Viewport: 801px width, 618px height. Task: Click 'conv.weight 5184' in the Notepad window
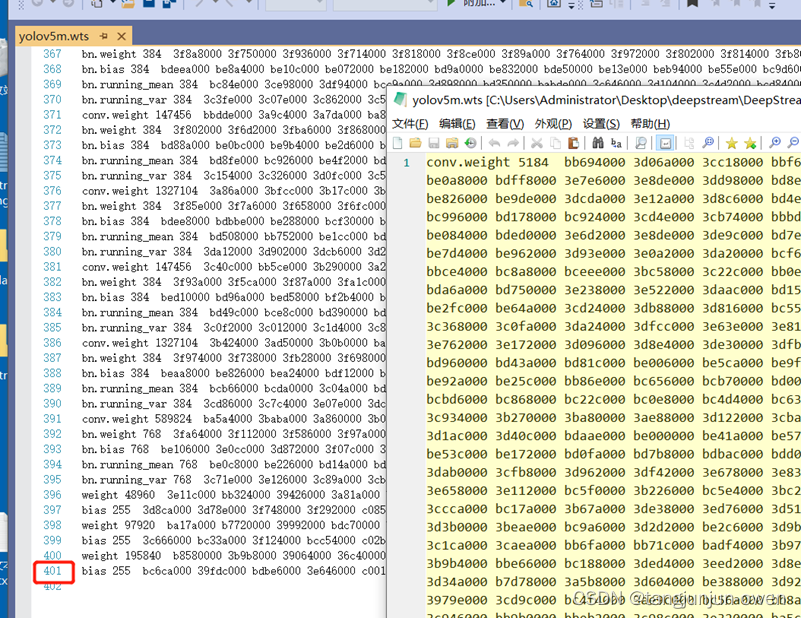pos(487,162)
